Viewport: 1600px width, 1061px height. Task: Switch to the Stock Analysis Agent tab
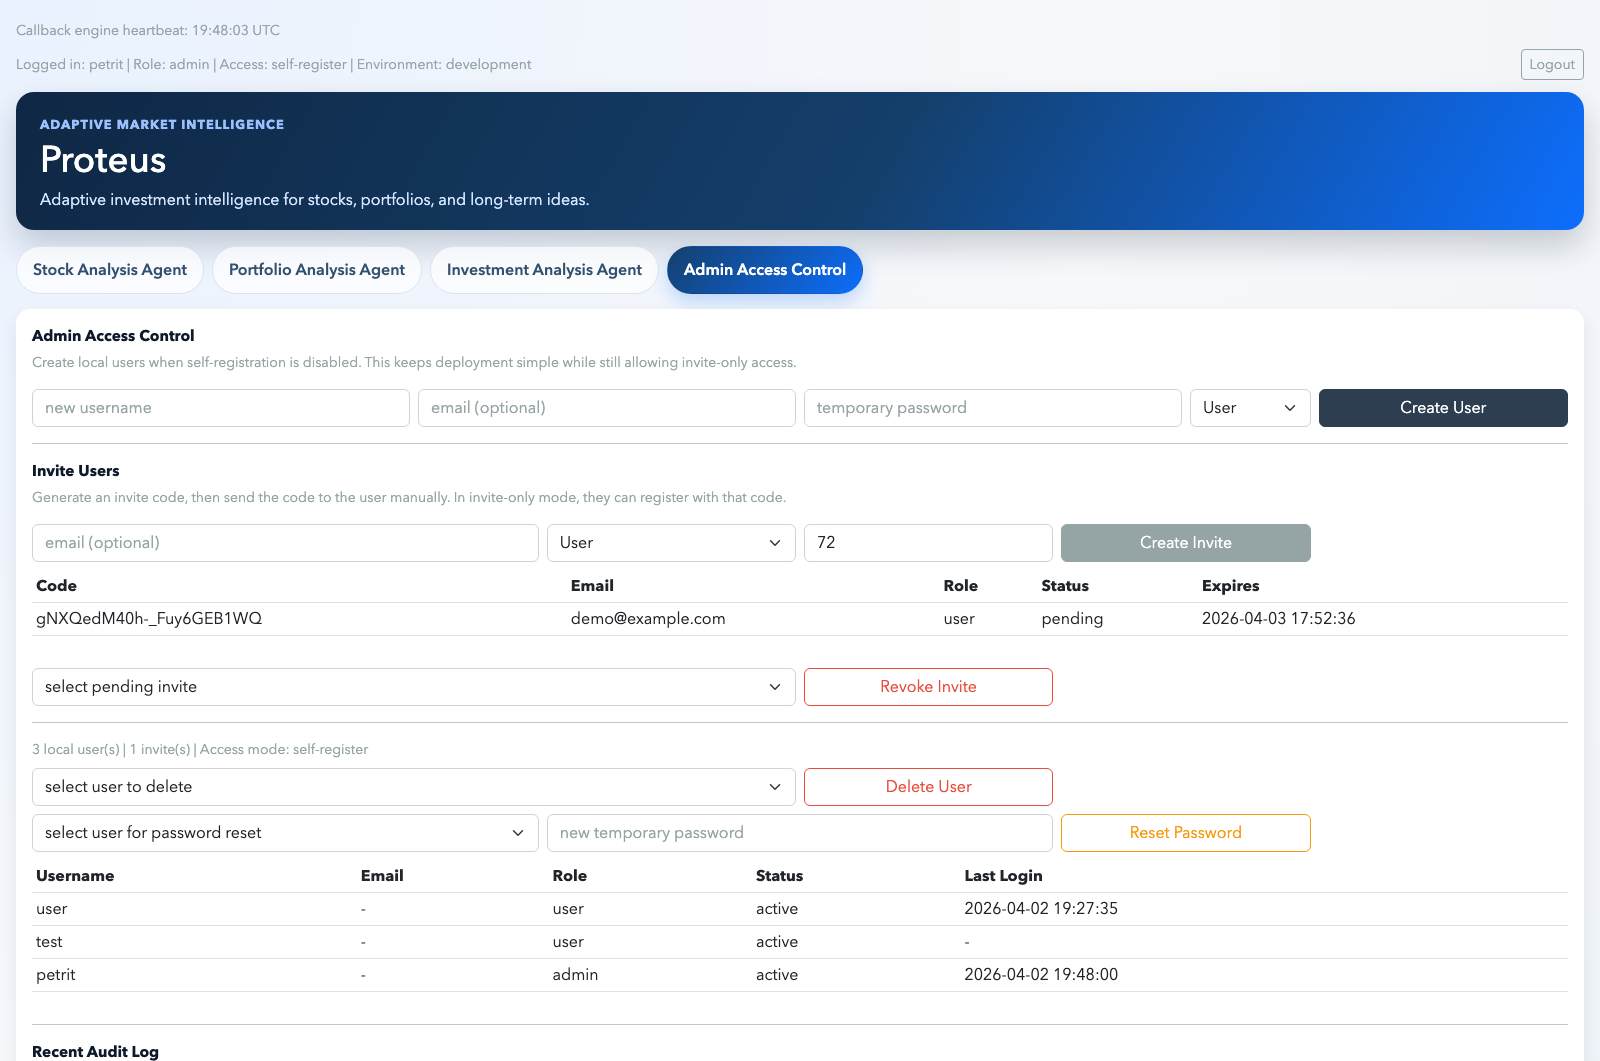coord(109,269)
